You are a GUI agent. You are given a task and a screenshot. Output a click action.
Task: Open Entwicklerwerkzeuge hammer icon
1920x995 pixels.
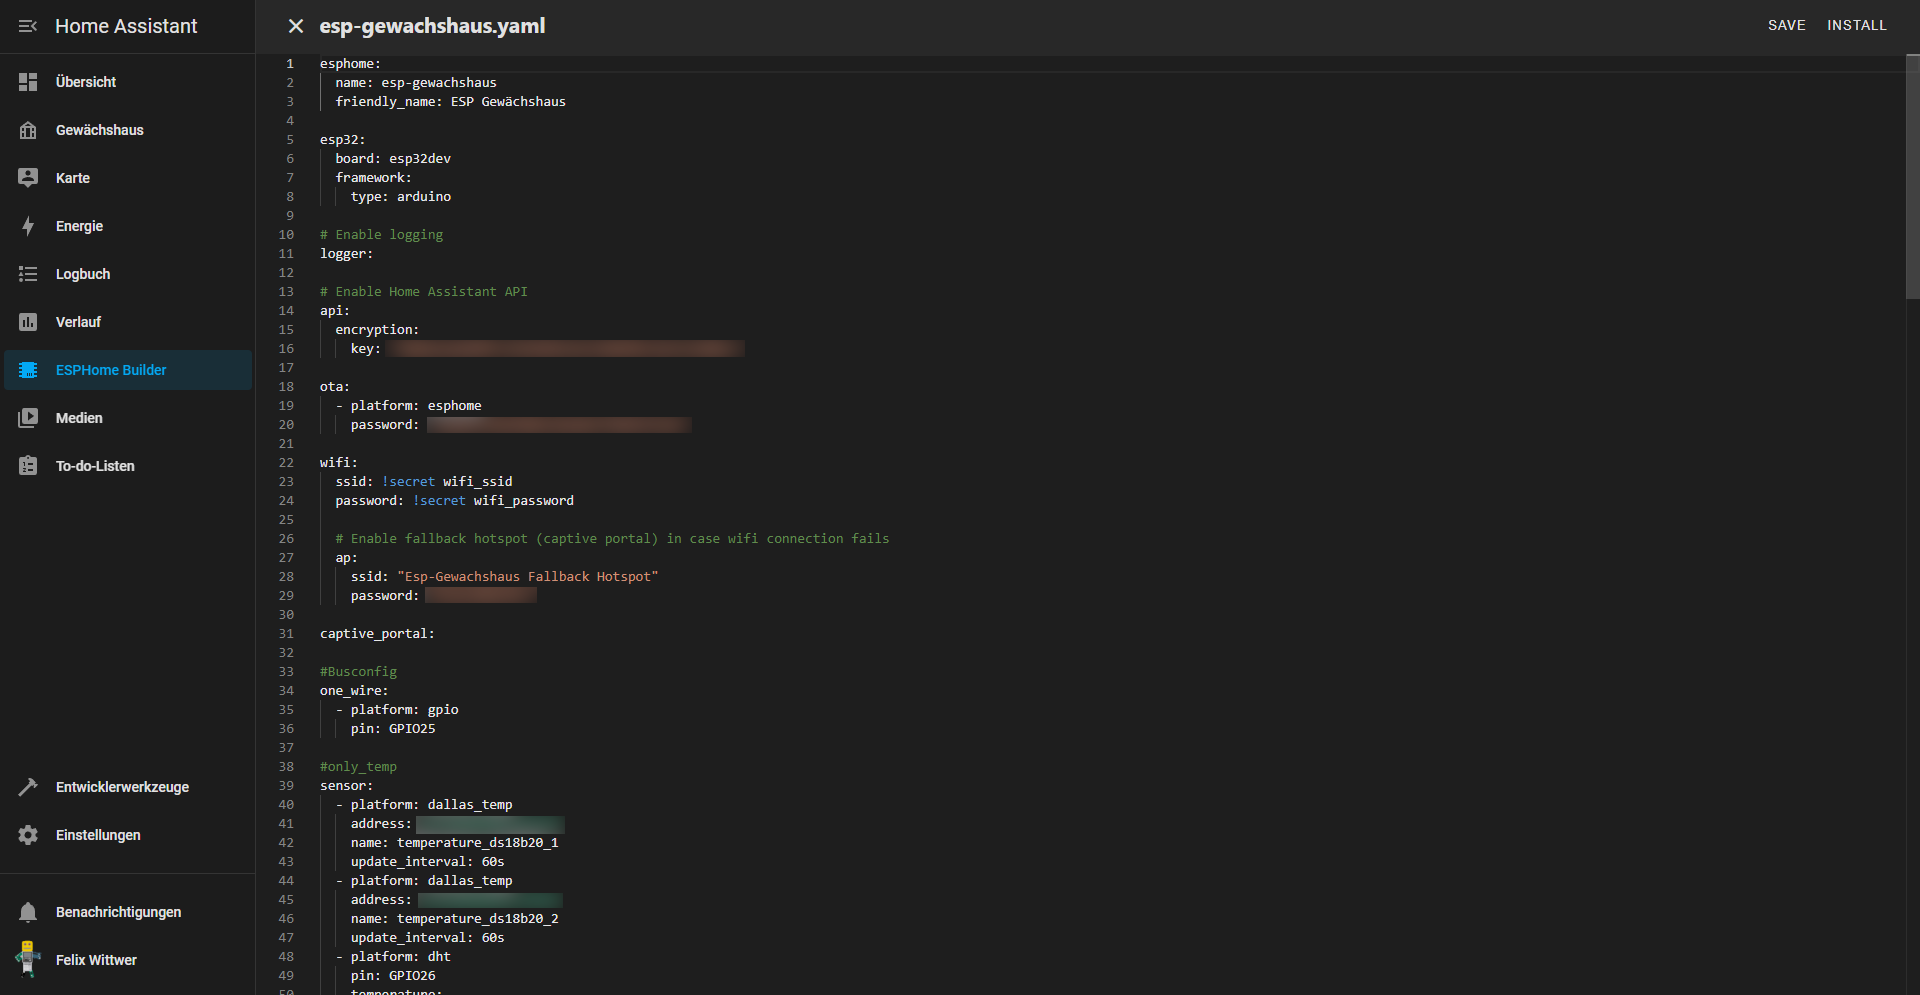[x=28, y=787]
